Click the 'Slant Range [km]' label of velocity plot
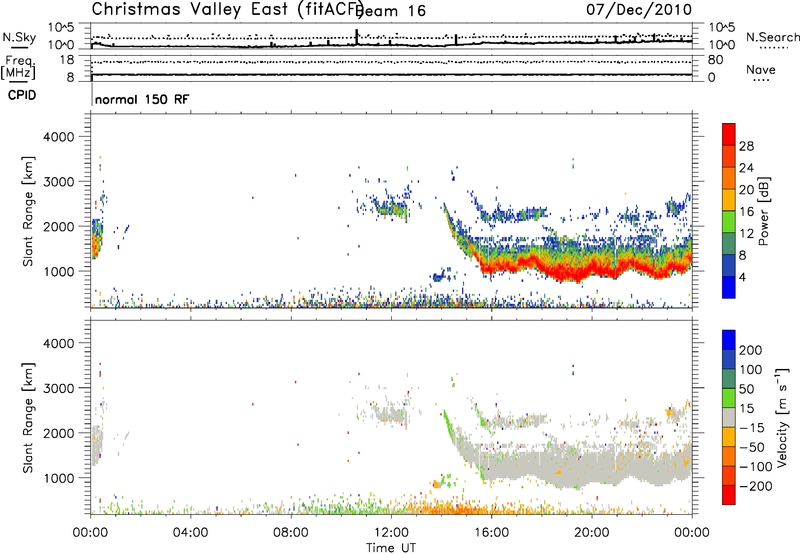The height and width of the screenshot is (554, 800). point(28,417)
